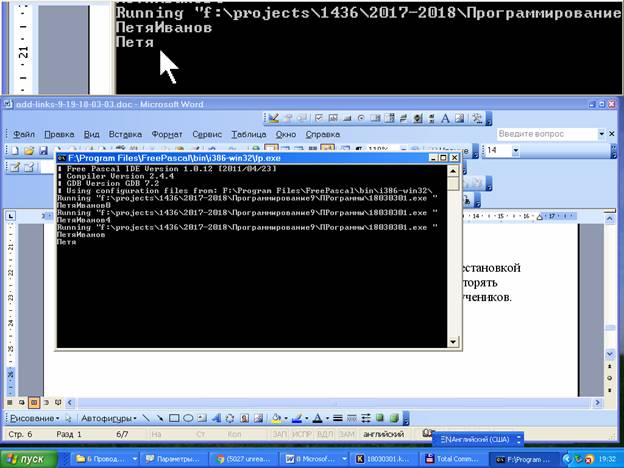
Task: Toggle ЗАП macro recording in status bar
Action: tap(280, 434)
